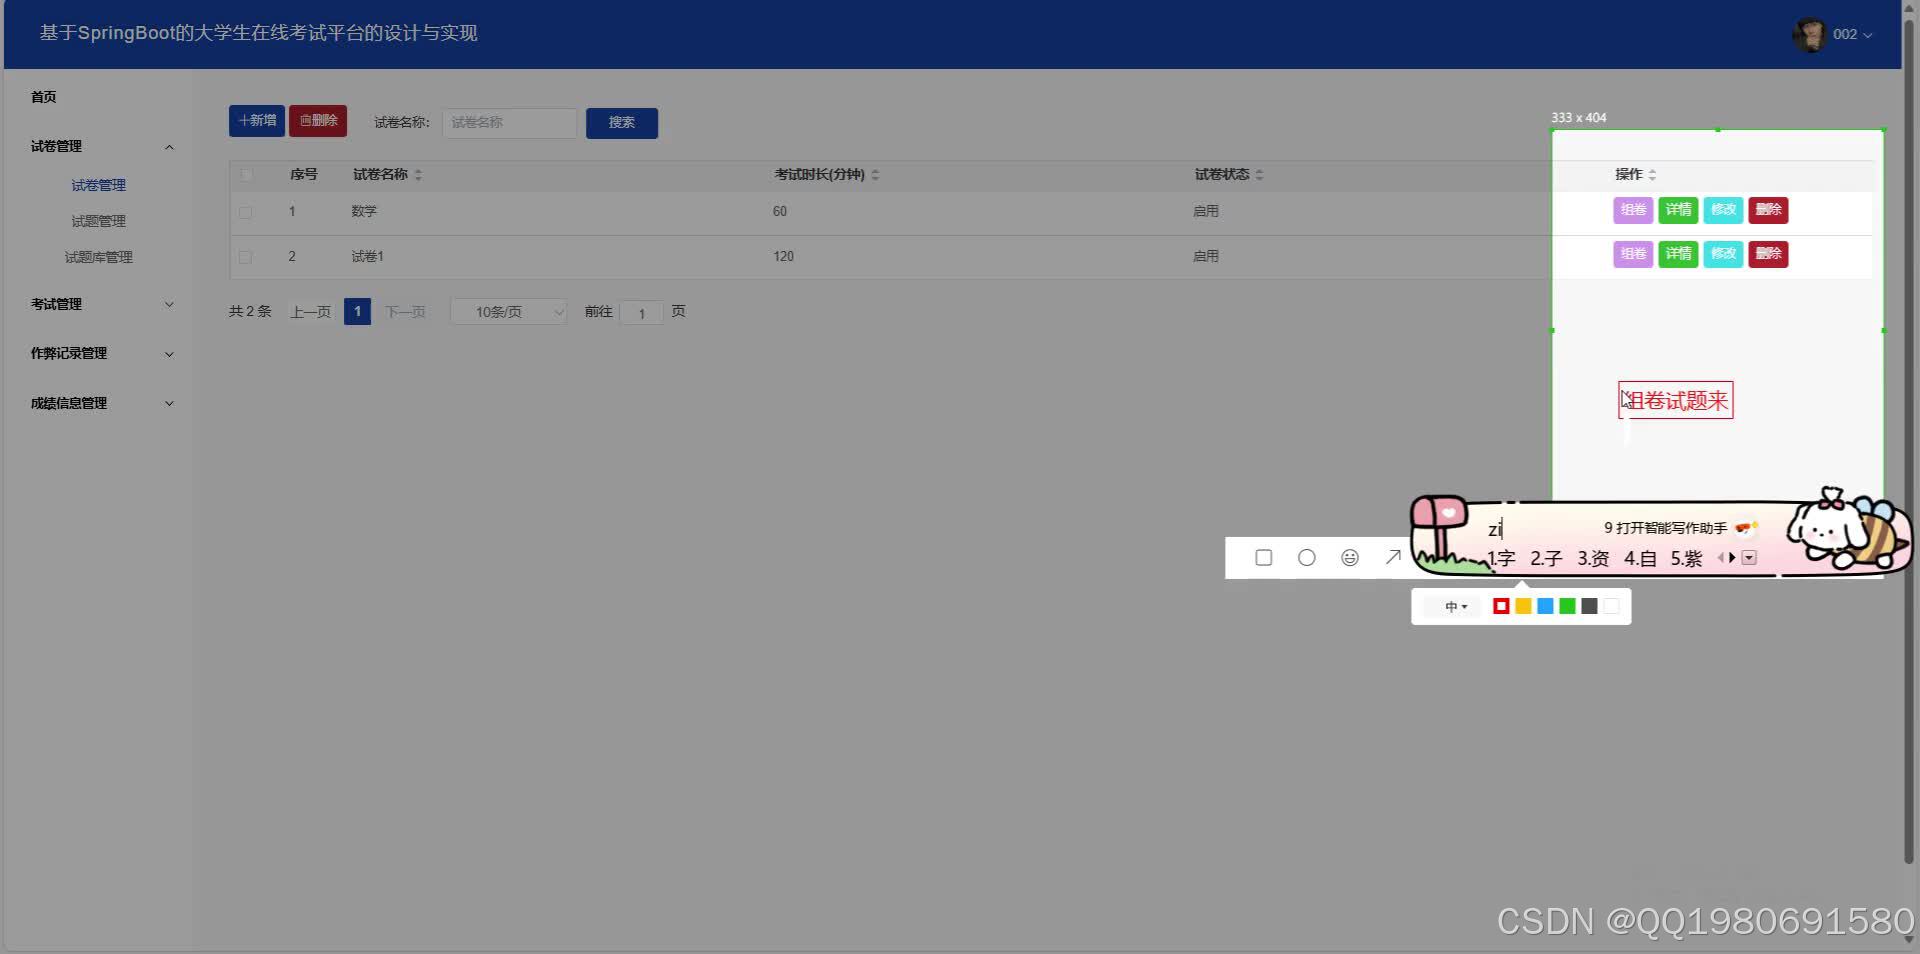
Task: Toggle the select-all header checkbox
Action: [246, 175]
